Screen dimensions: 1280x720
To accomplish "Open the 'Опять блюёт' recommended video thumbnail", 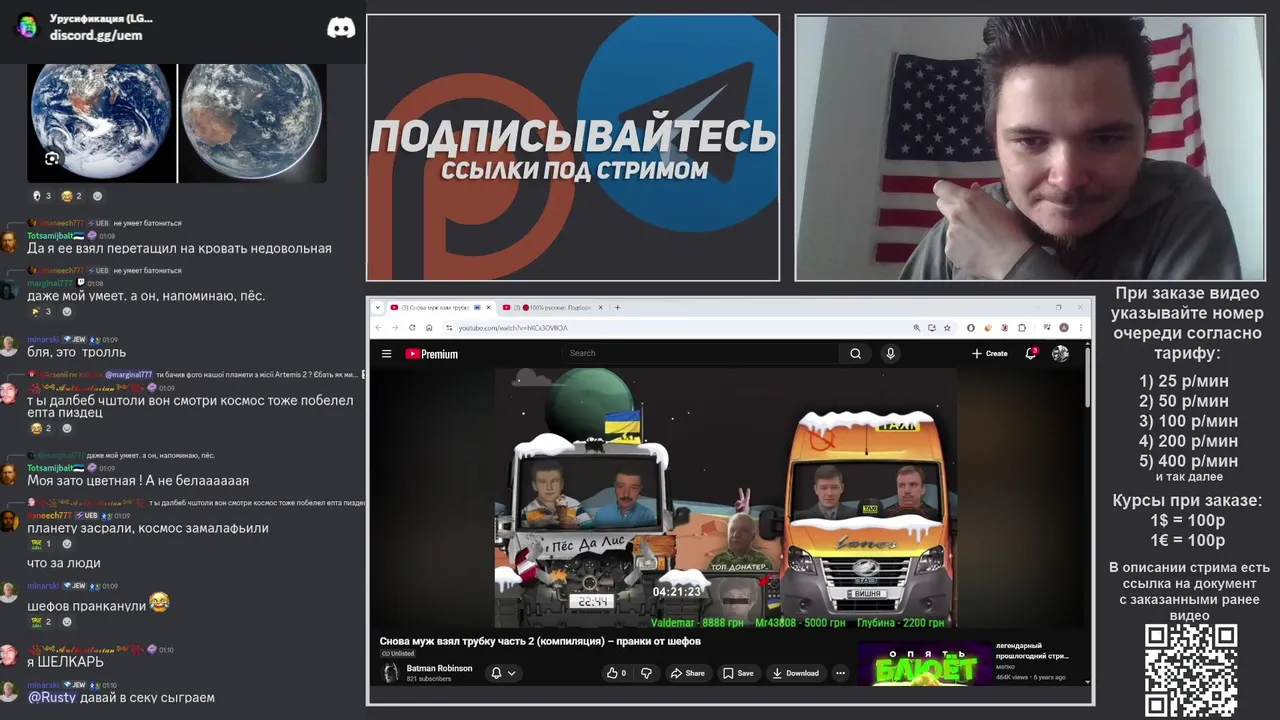I will (925, 663).
